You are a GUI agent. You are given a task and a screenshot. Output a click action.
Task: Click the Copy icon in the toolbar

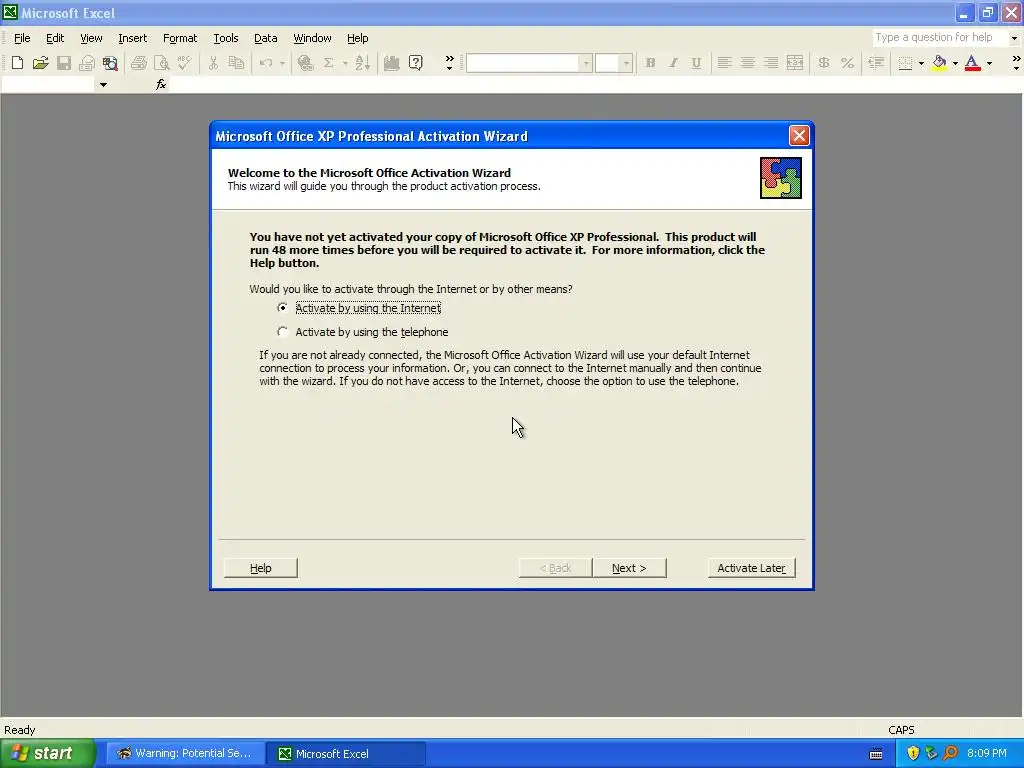[x=236, y=63]
